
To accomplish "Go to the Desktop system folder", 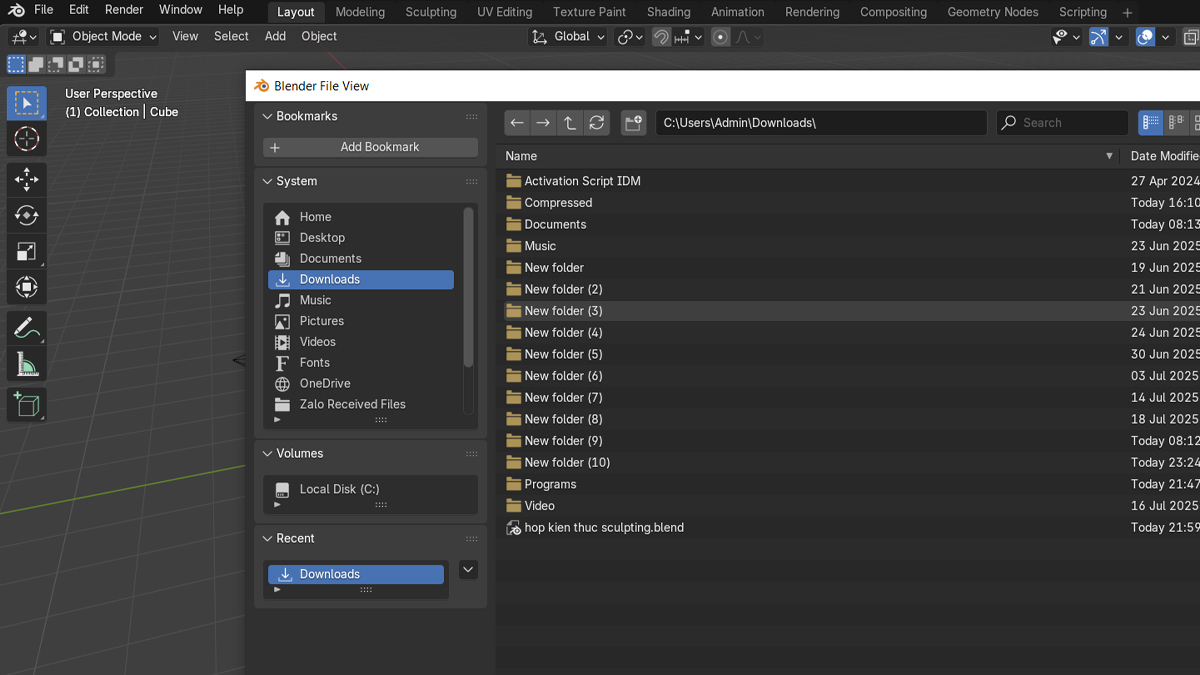I will [x=361, y=238].
